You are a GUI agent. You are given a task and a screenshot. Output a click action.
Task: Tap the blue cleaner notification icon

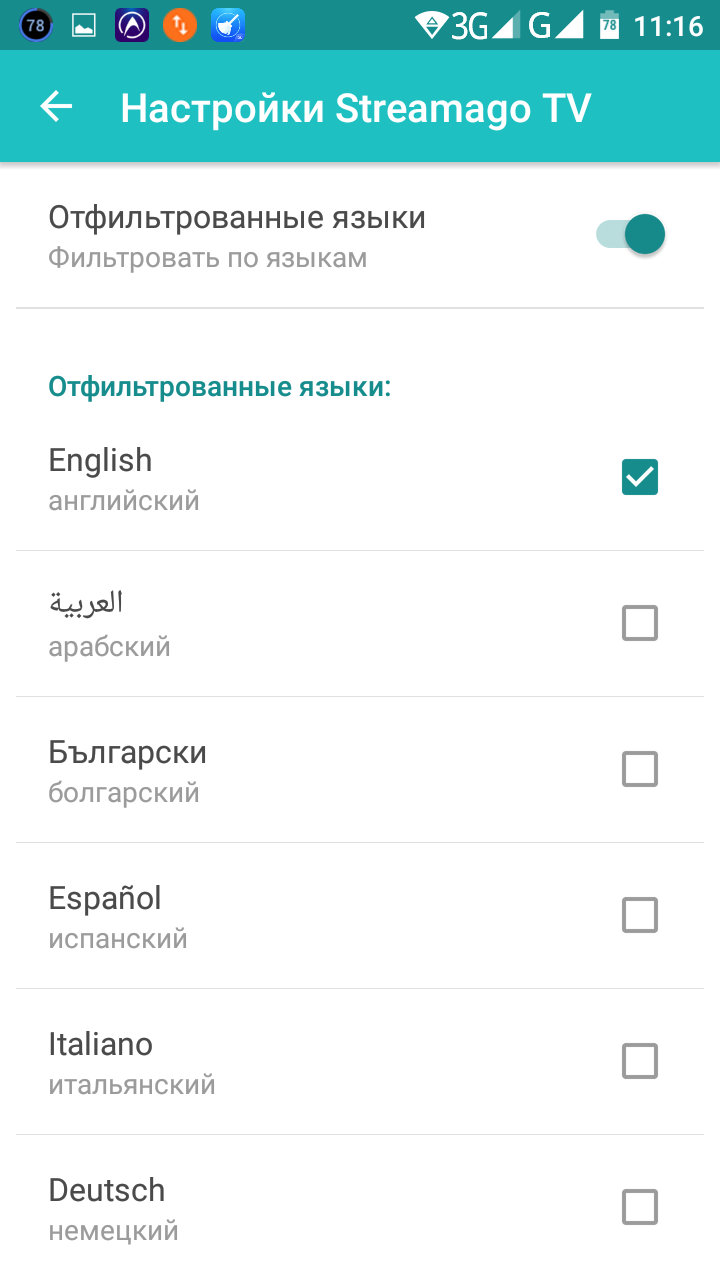click(228, 25)
